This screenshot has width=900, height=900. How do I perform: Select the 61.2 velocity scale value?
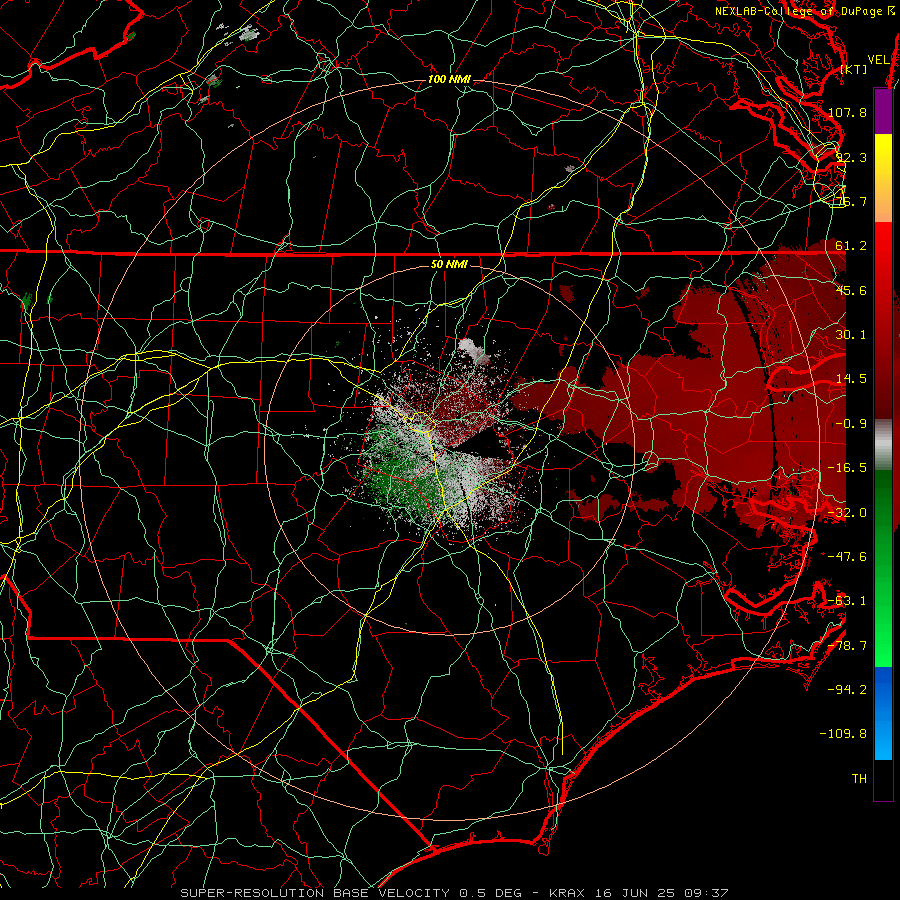pos(851,246)
